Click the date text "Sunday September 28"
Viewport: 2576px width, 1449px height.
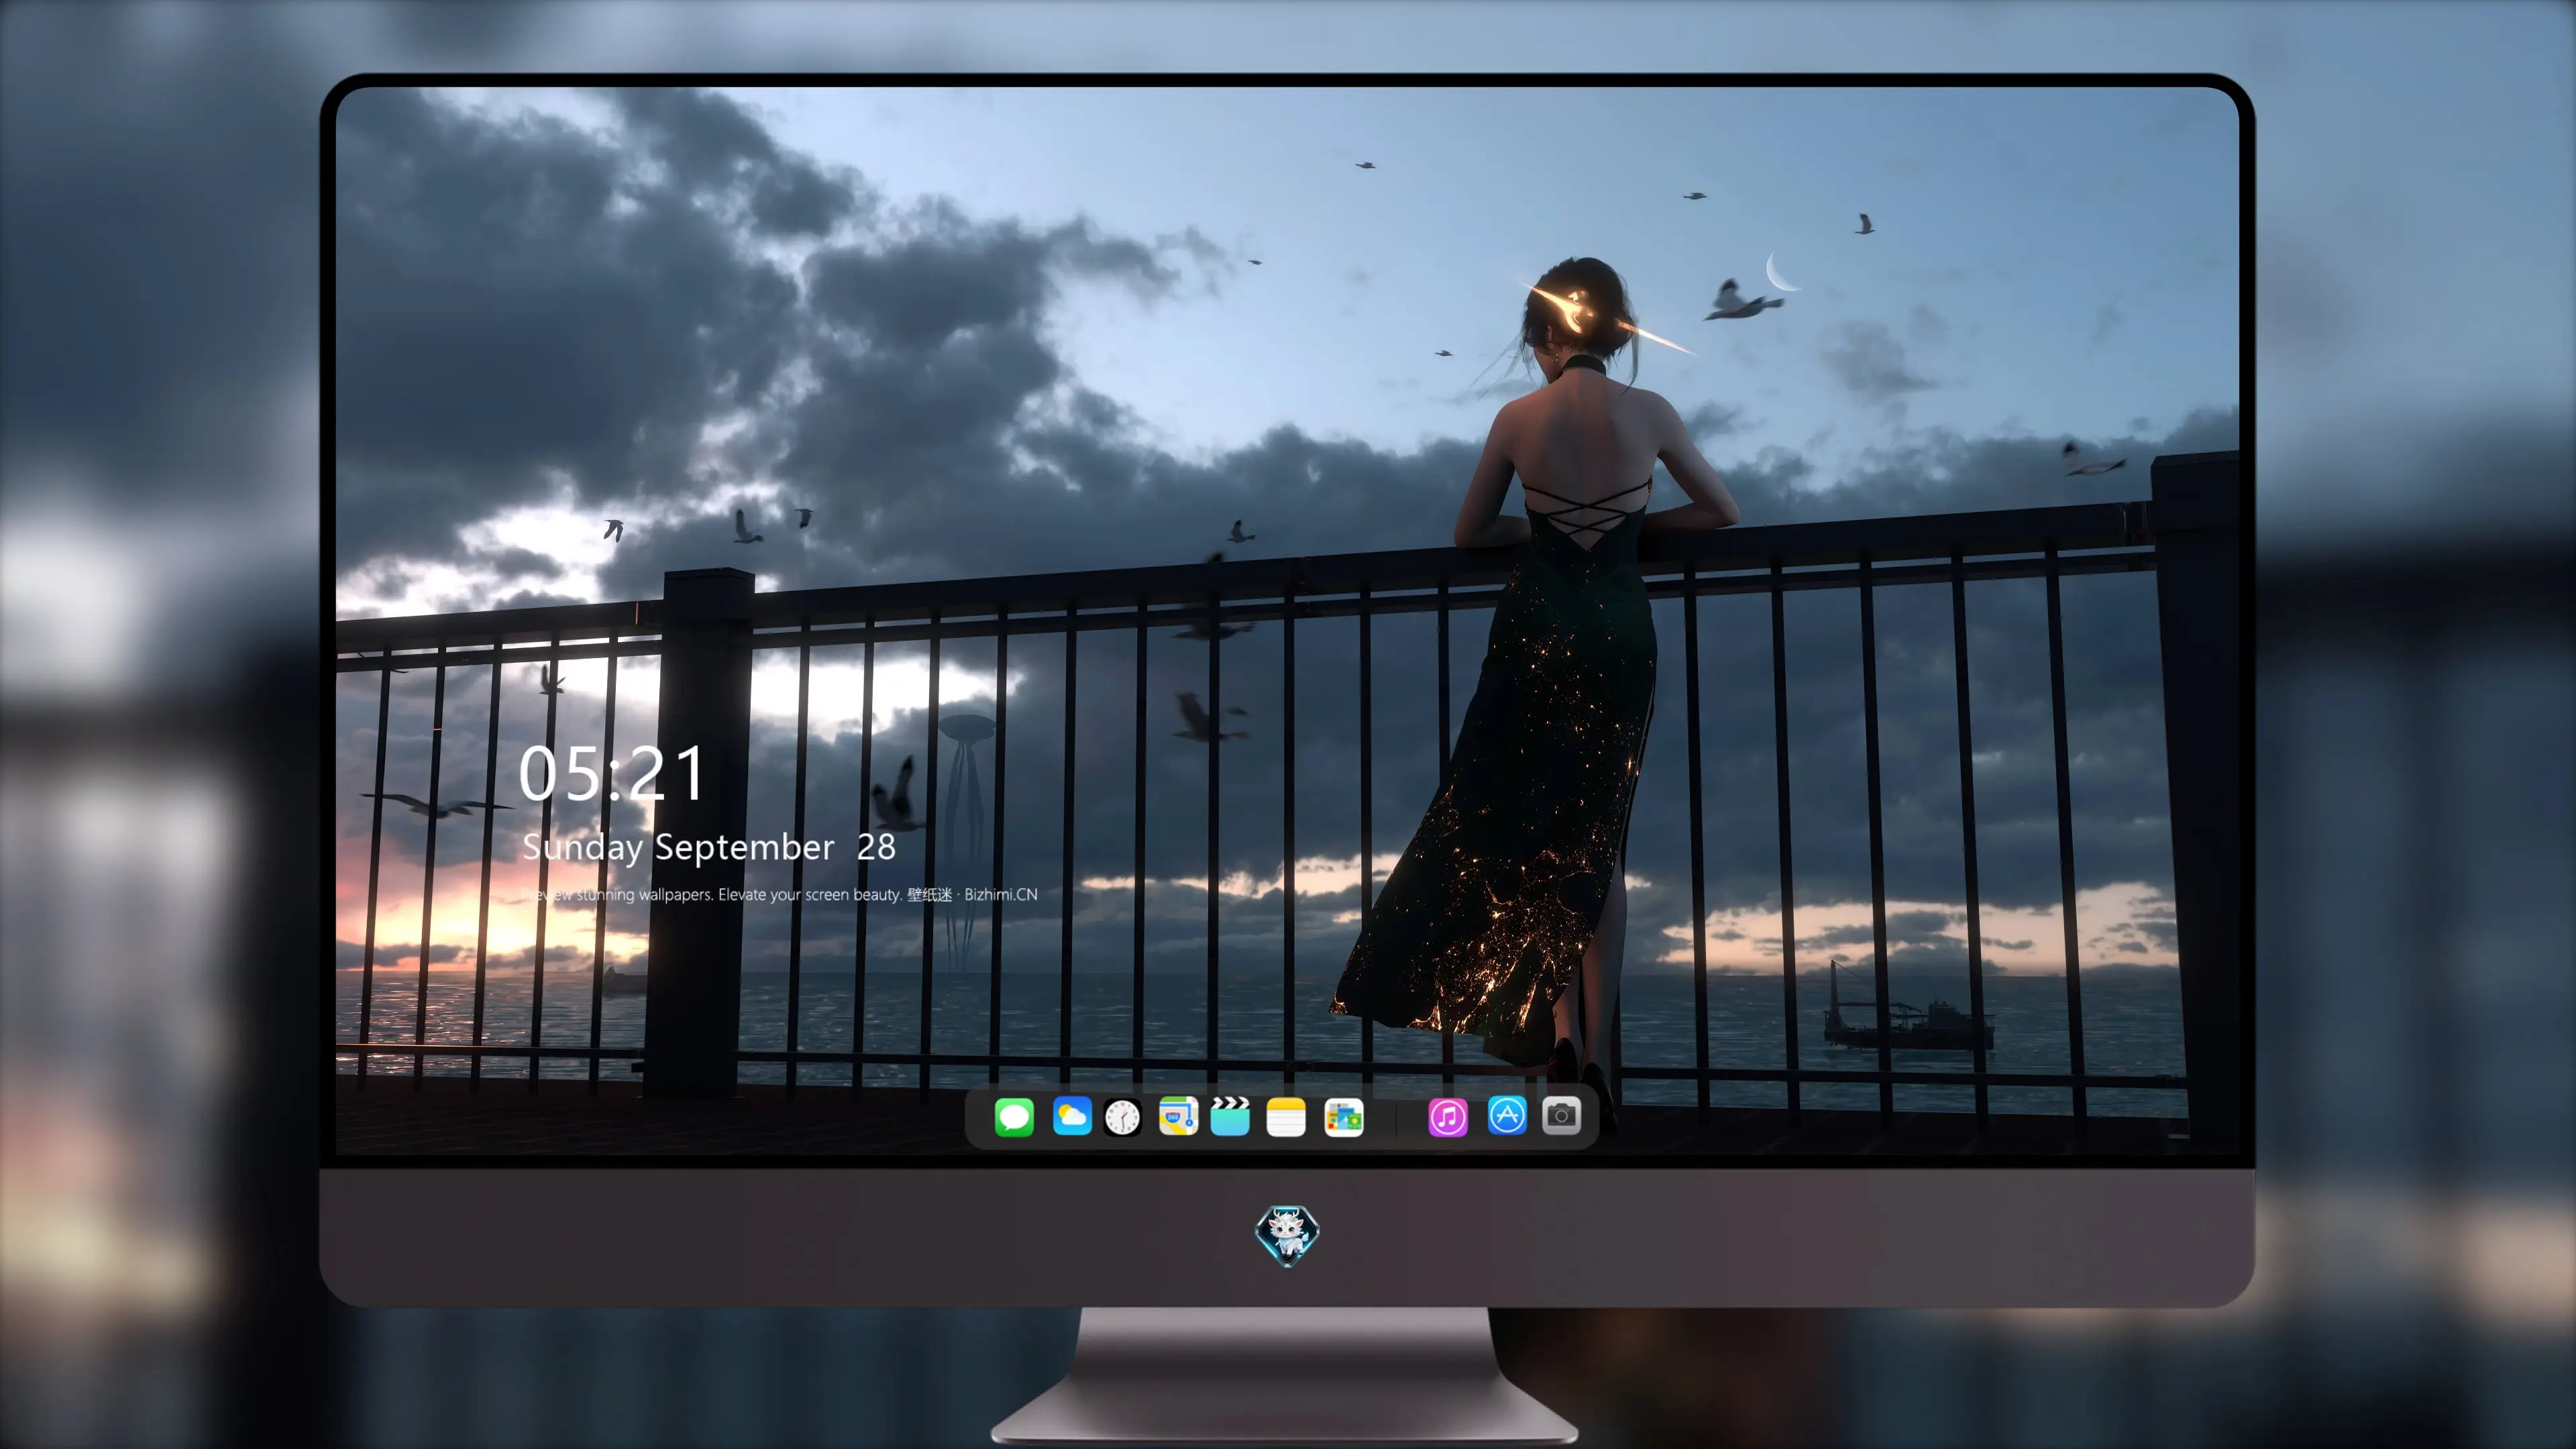pos(709,848)
